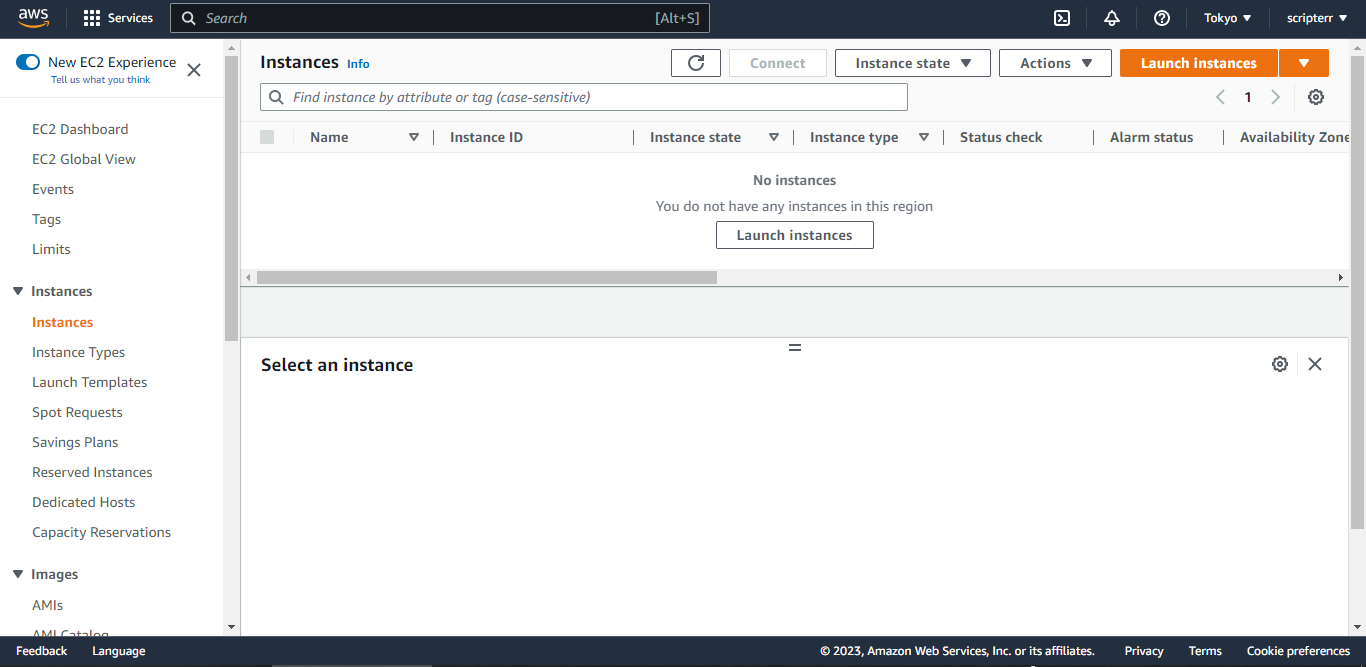Close the New EC2 Experience banner
This screenshot has width=1366, height=667.
(194, 70)
